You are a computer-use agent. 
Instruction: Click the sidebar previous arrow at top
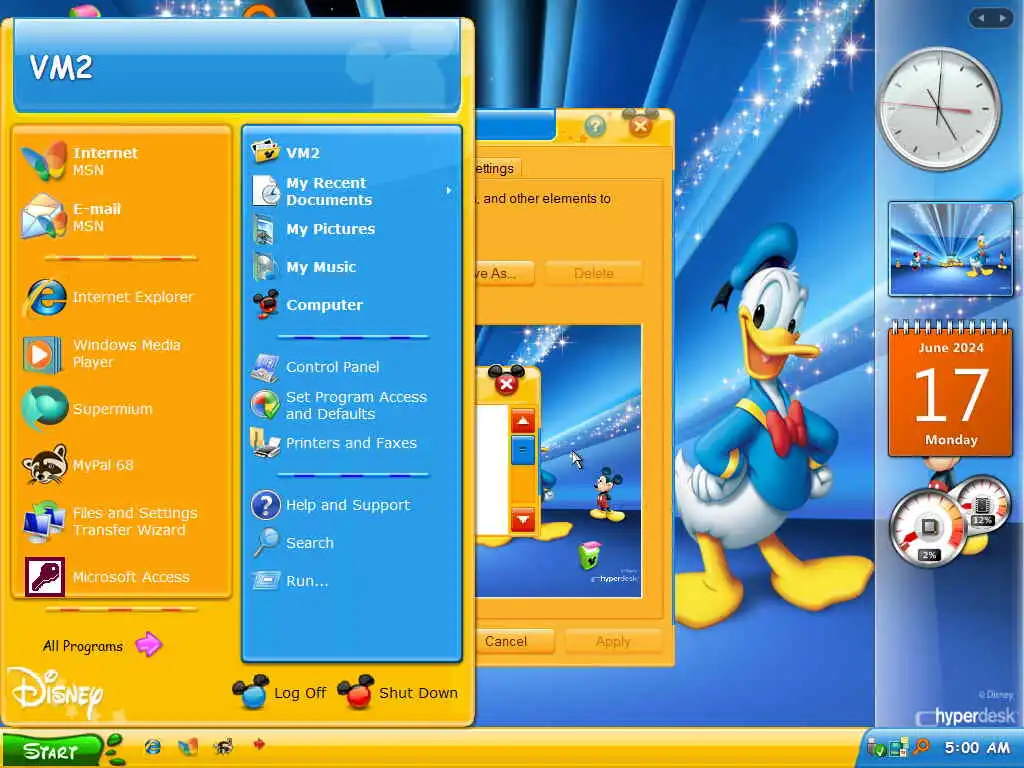point(981,18)
